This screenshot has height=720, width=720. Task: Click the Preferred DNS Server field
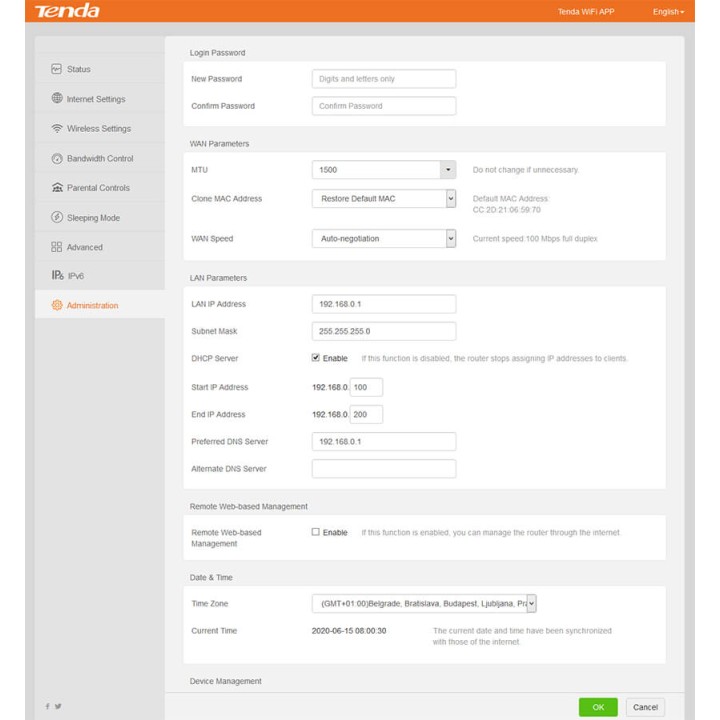coord(384,441)
